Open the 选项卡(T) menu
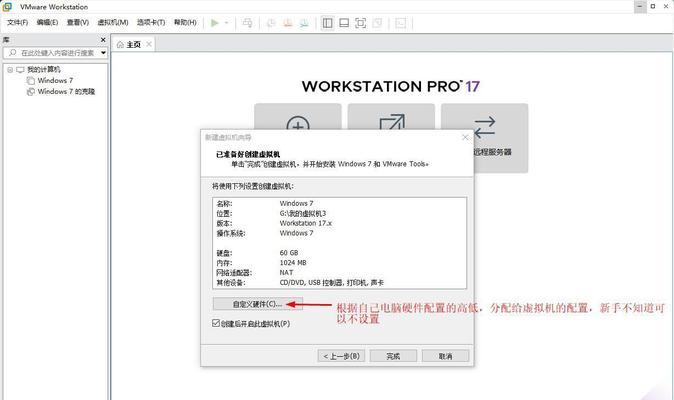Viewport: 674px width, 400px height. (151, 22)
